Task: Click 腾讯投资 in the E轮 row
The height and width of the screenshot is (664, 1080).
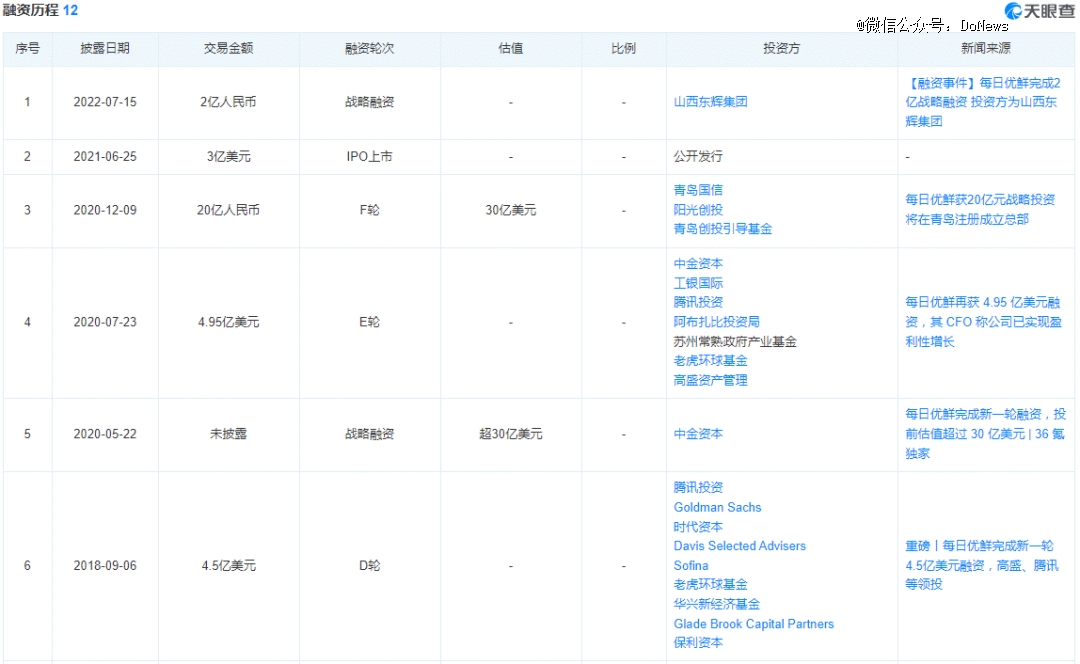Action: (x=698, y=302)
